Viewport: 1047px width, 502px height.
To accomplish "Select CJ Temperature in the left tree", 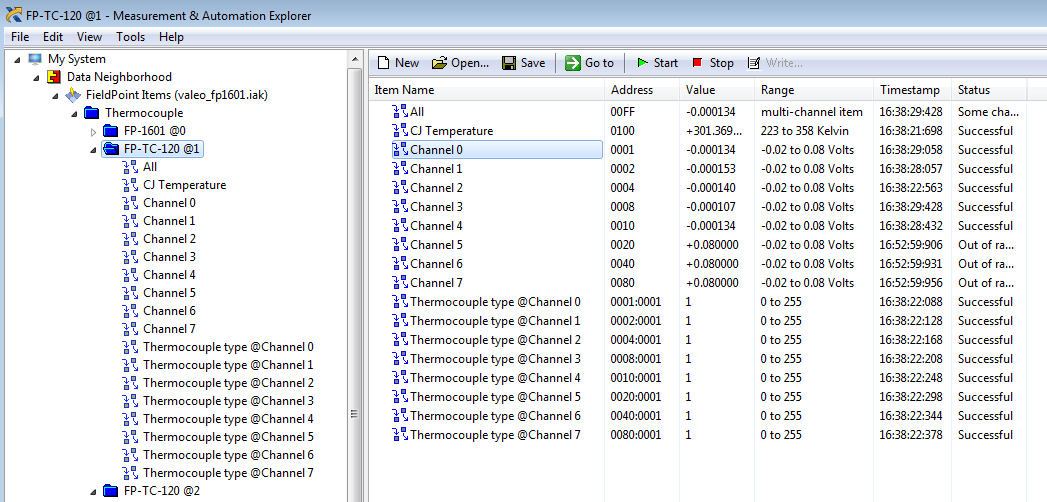I will click(x=184, y=185).
